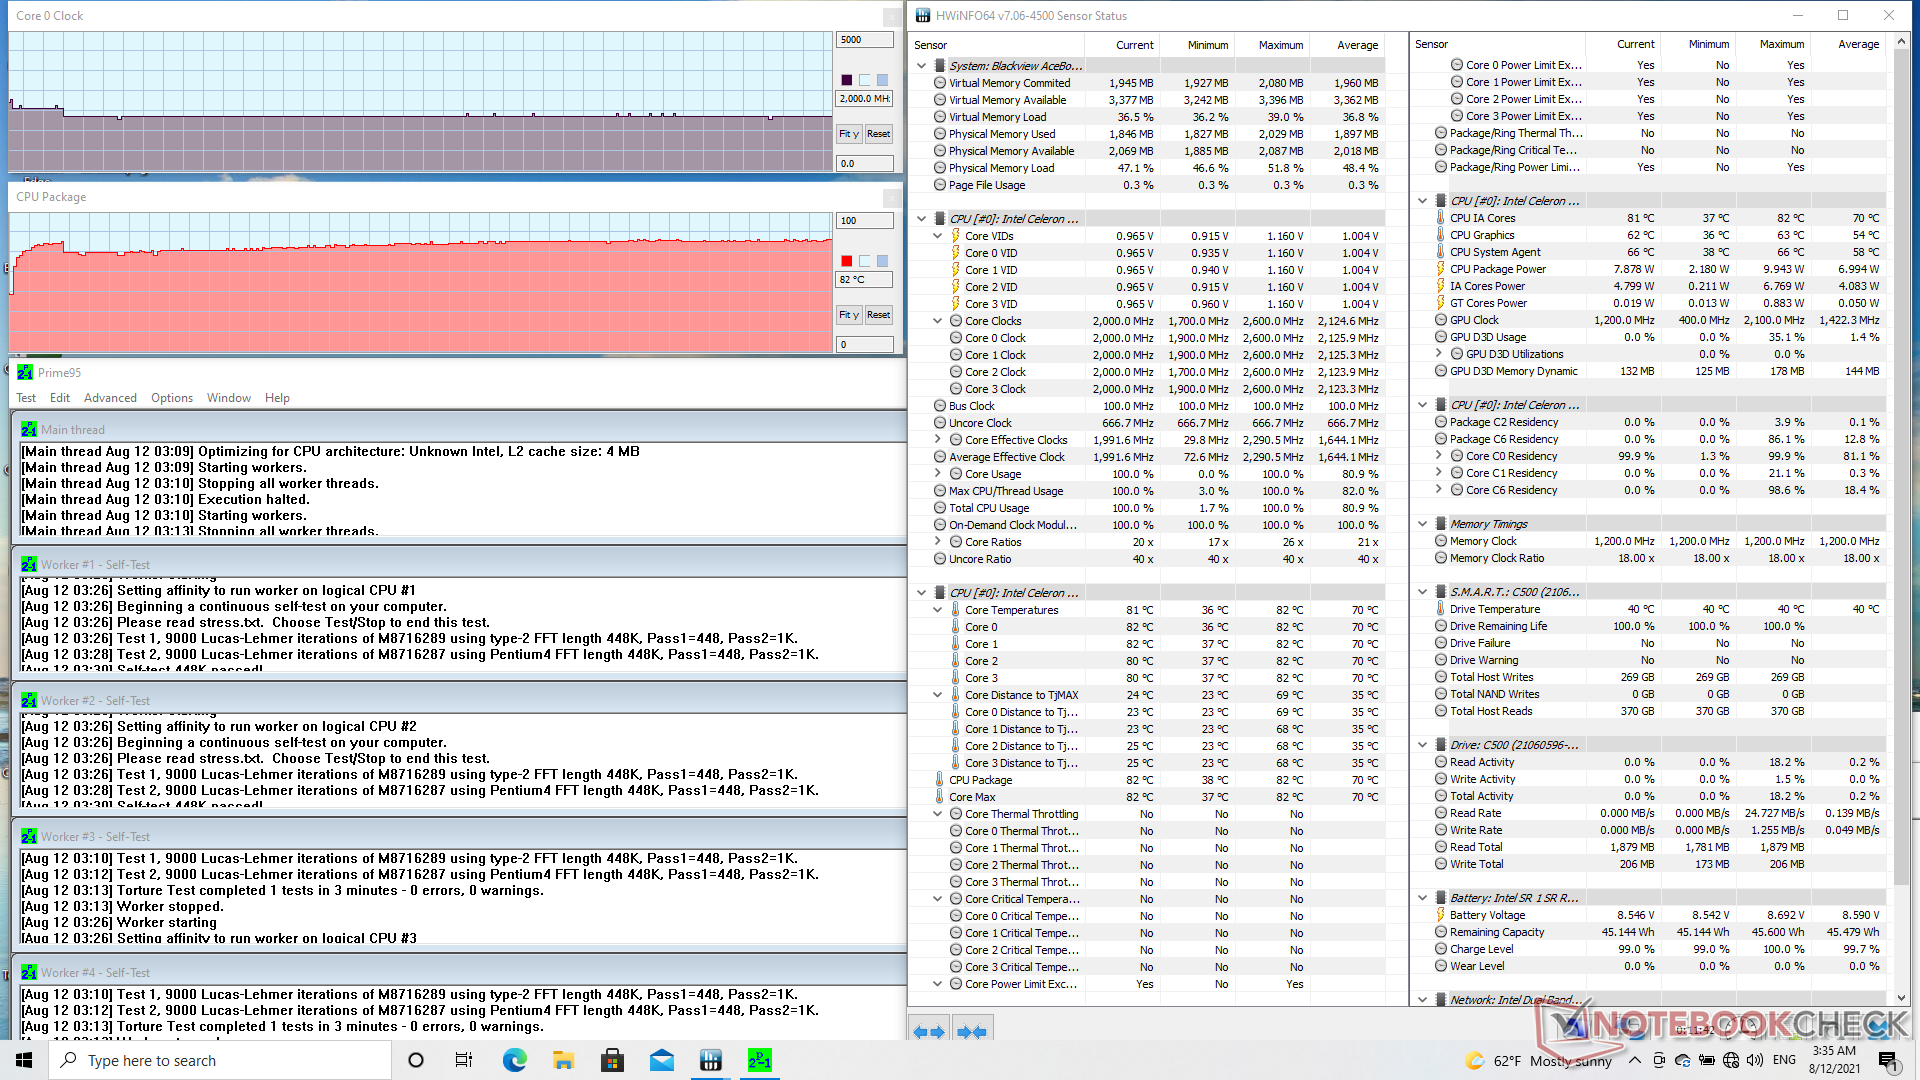The image size is (1920, 1080).
Task: Click Reset in CPU Package graph
Action: tap(879, 315)
